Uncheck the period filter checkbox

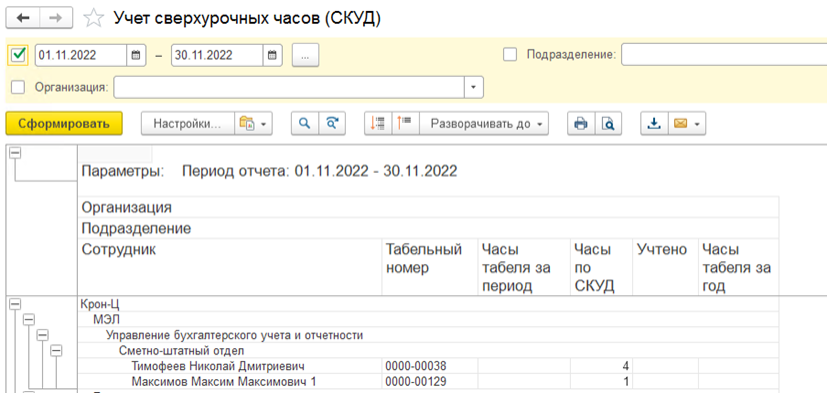coord(19,55)
